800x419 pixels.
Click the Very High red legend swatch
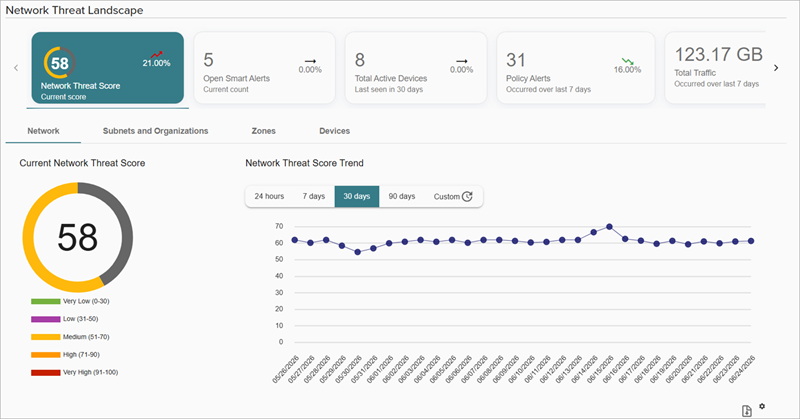coord(45,373)
